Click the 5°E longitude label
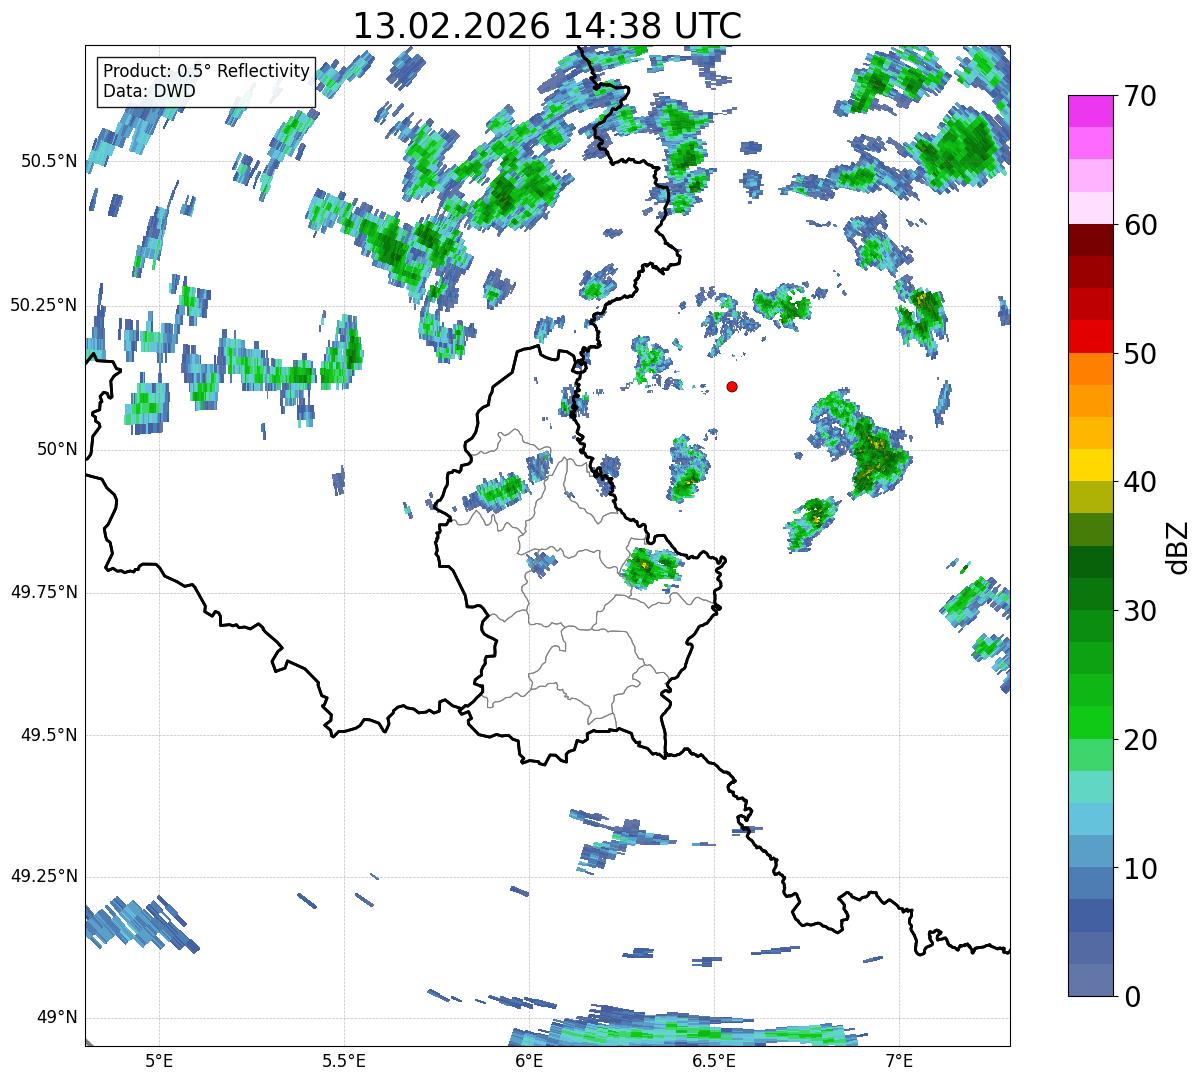 coord(159,1062)
